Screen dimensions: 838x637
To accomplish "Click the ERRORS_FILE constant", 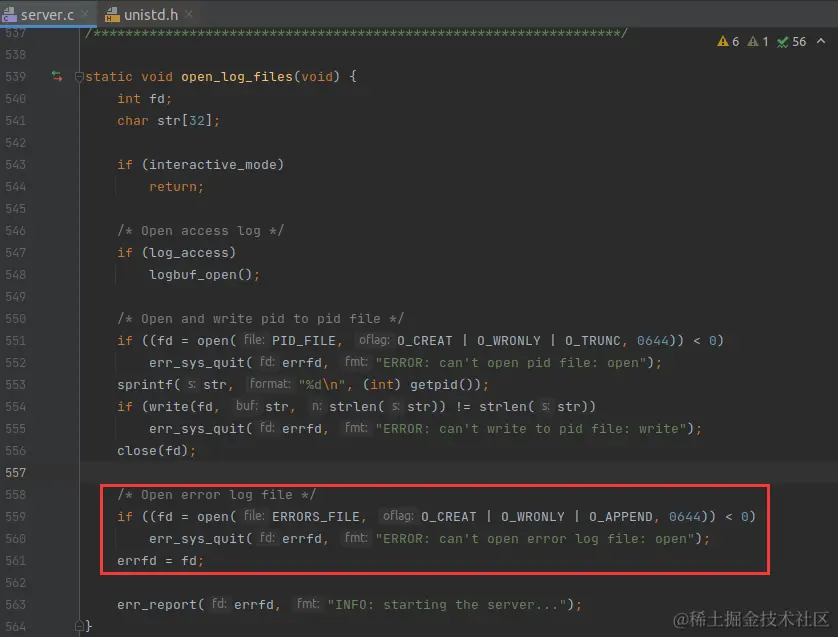I will 316,517.
